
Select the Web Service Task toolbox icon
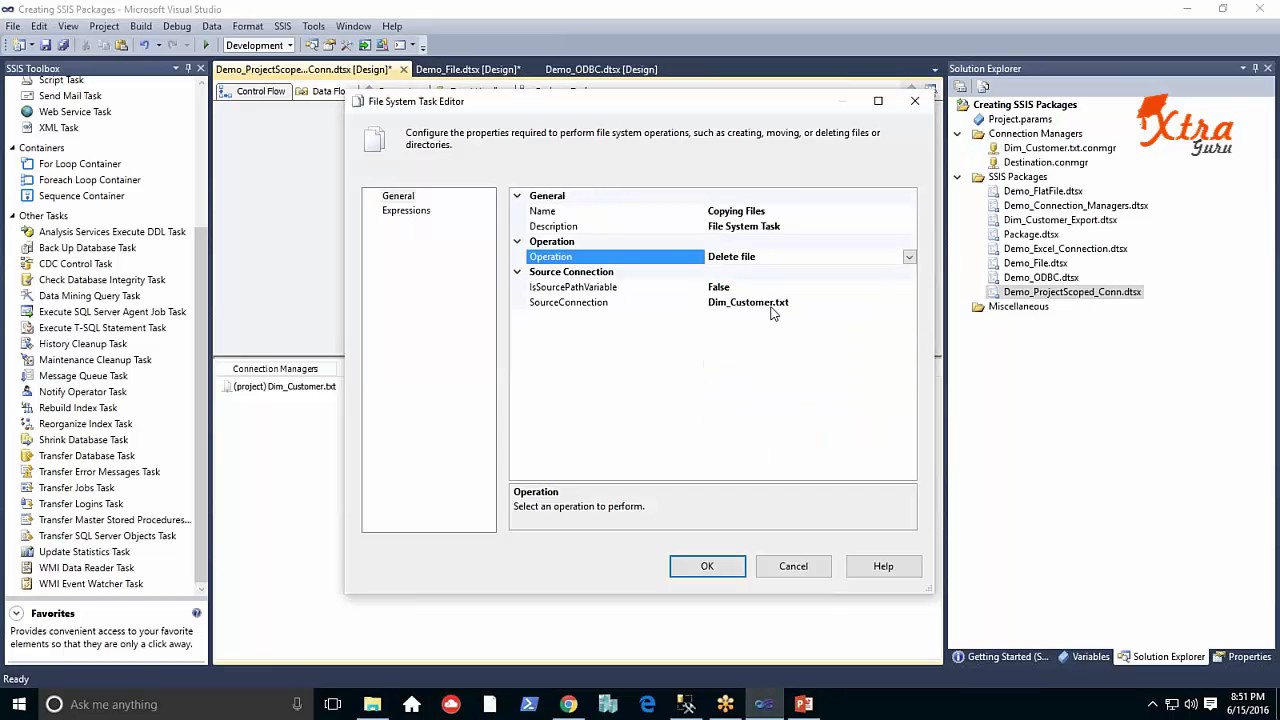click(27, 112)
